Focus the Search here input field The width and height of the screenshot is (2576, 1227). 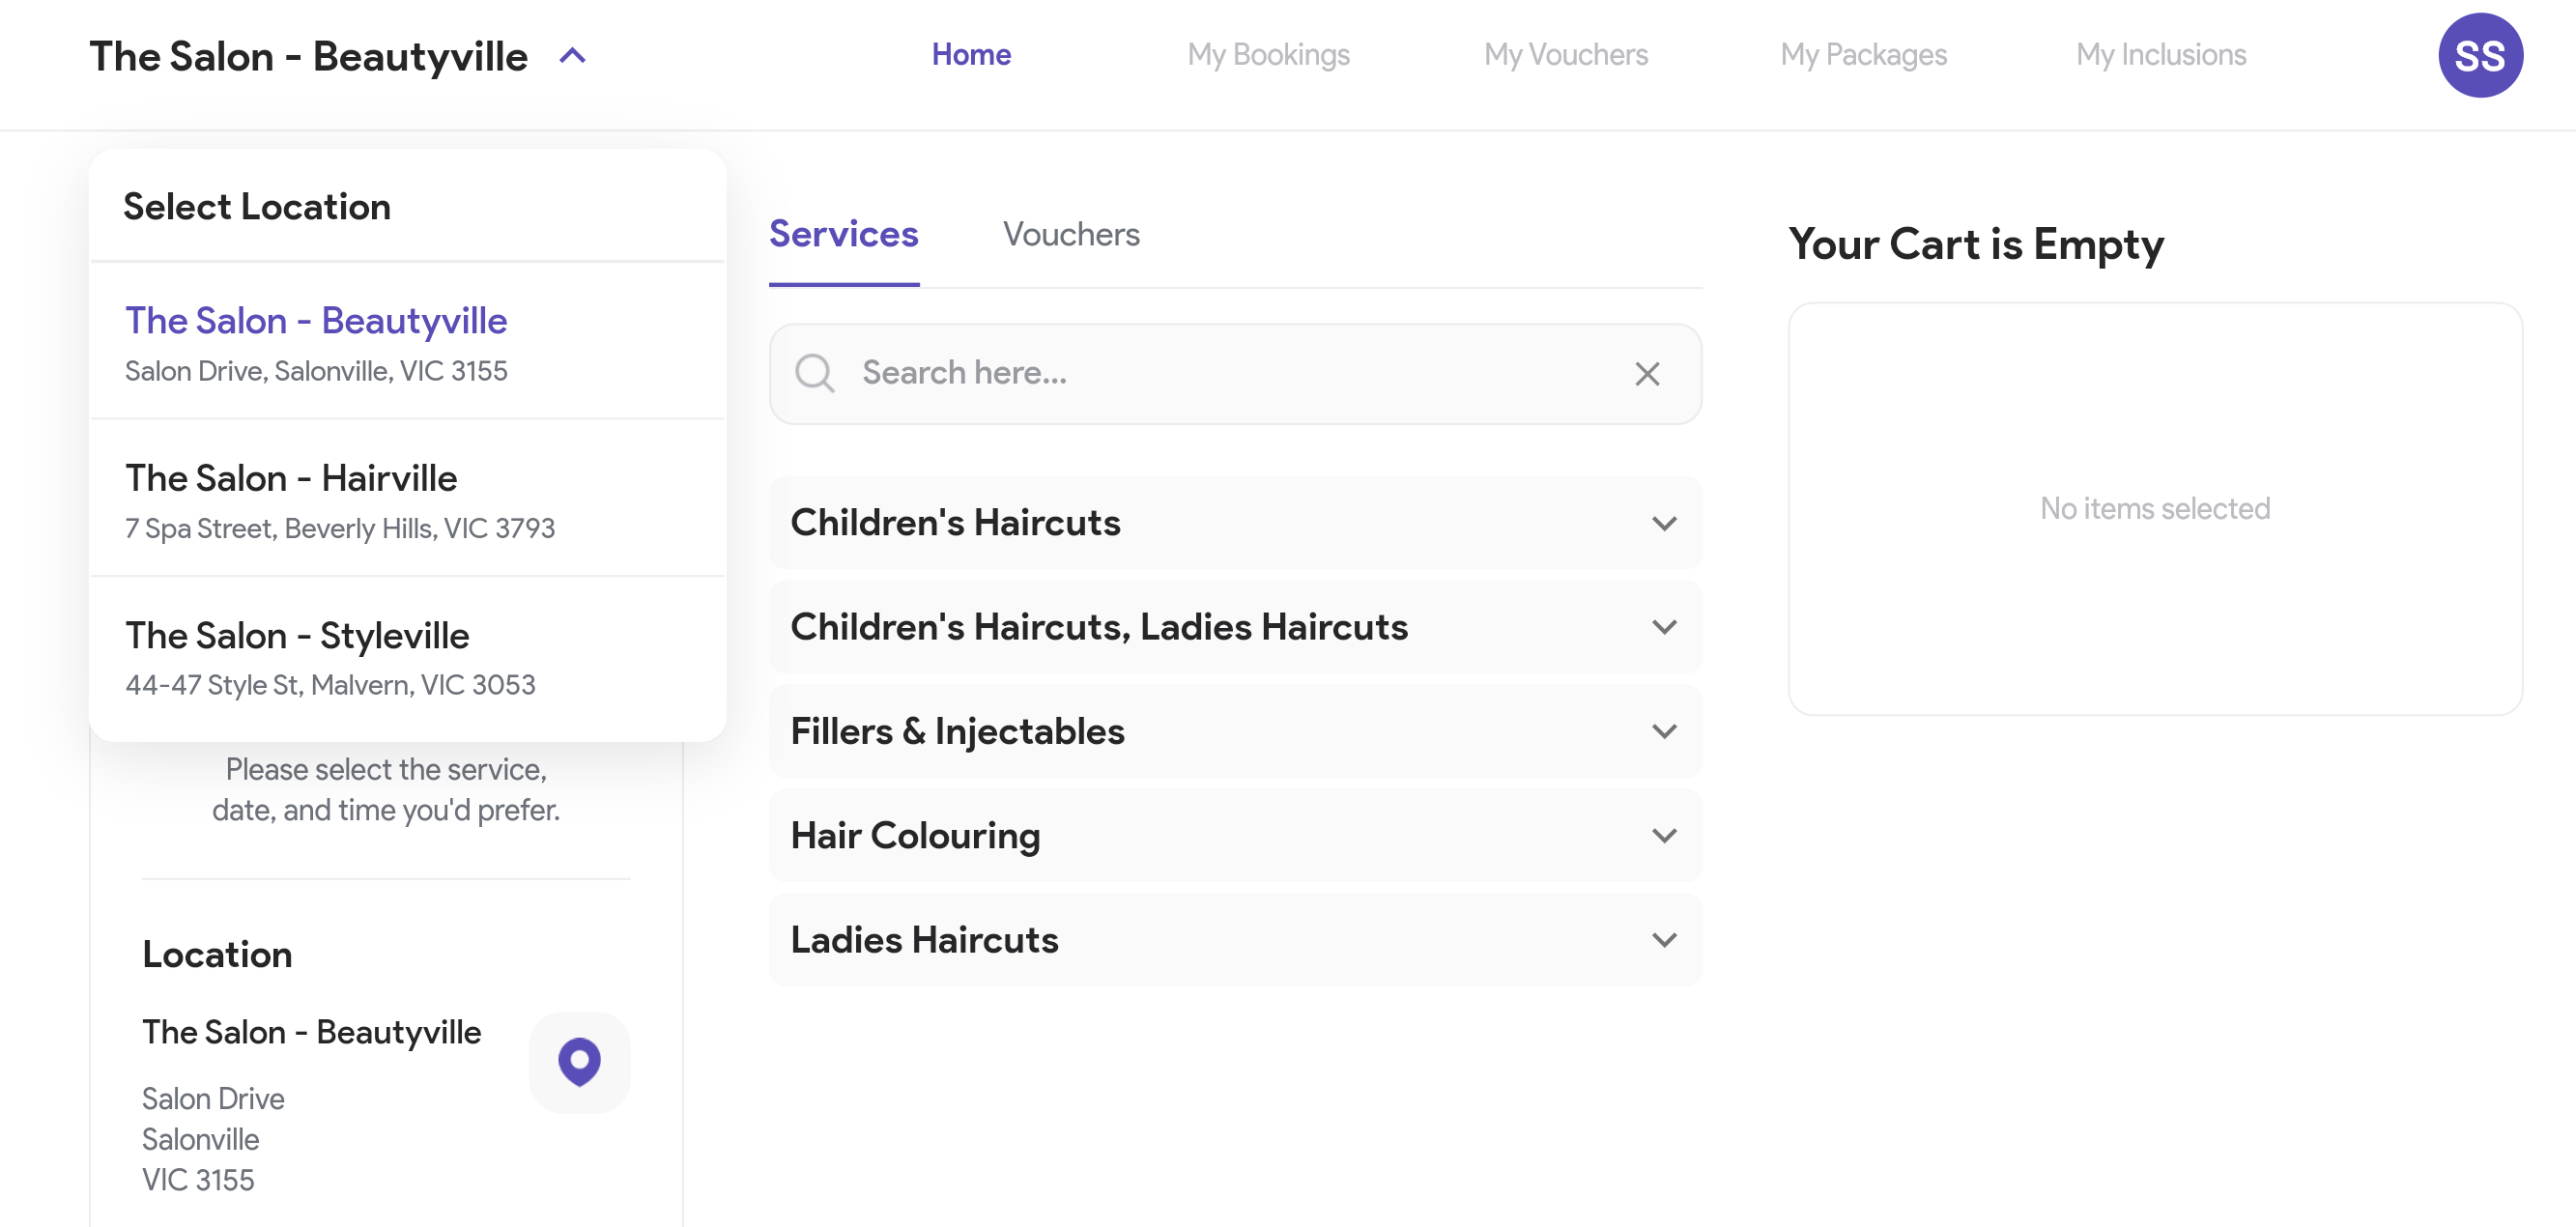coord(1235,373)
